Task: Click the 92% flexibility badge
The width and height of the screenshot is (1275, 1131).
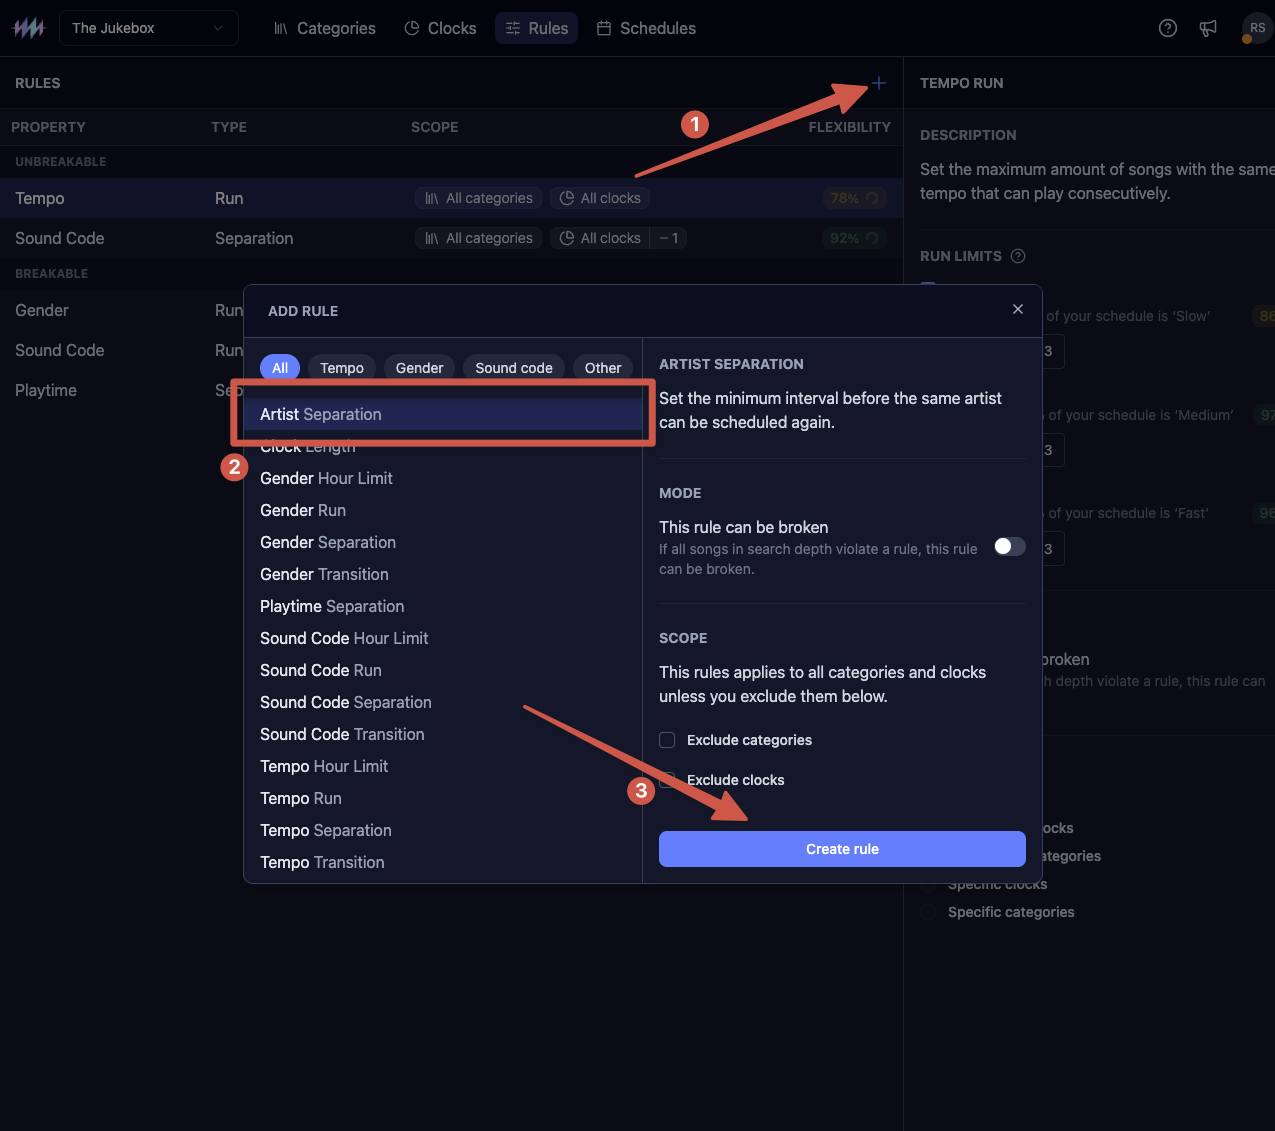Action: click(x=854, y=238)
